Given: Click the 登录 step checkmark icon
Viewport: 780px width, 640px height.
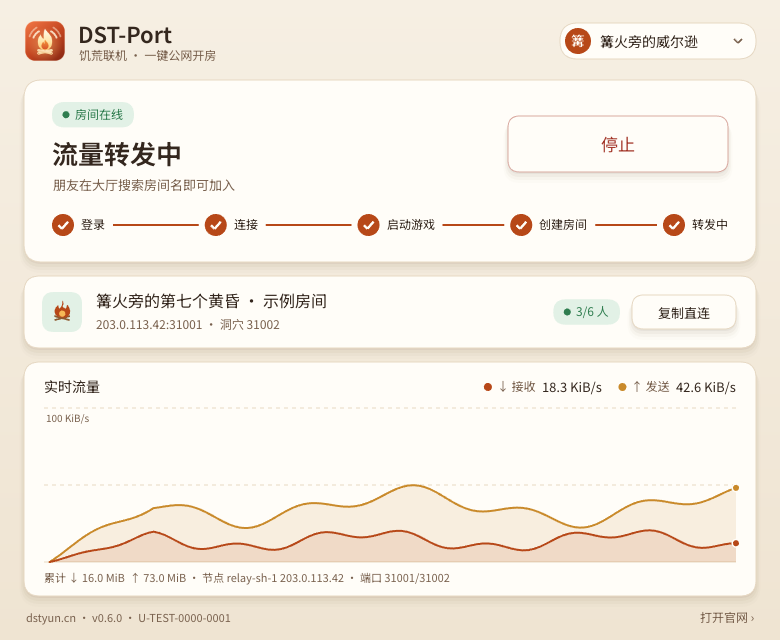Looking at the screenshot, I should (x=63, y=225).
